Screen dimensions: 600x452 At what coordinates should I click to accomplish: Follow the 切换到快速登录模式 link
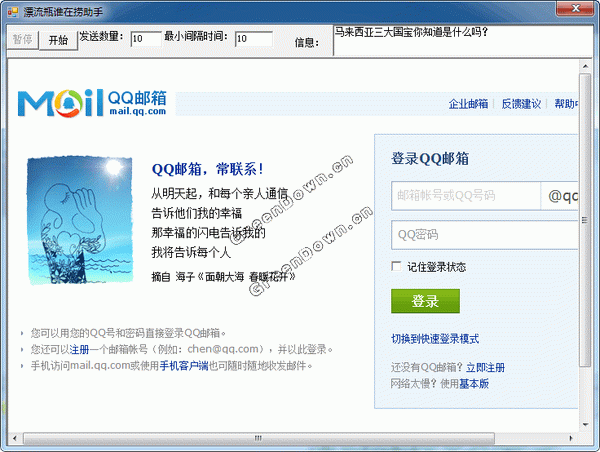click(x=435, y=339)
